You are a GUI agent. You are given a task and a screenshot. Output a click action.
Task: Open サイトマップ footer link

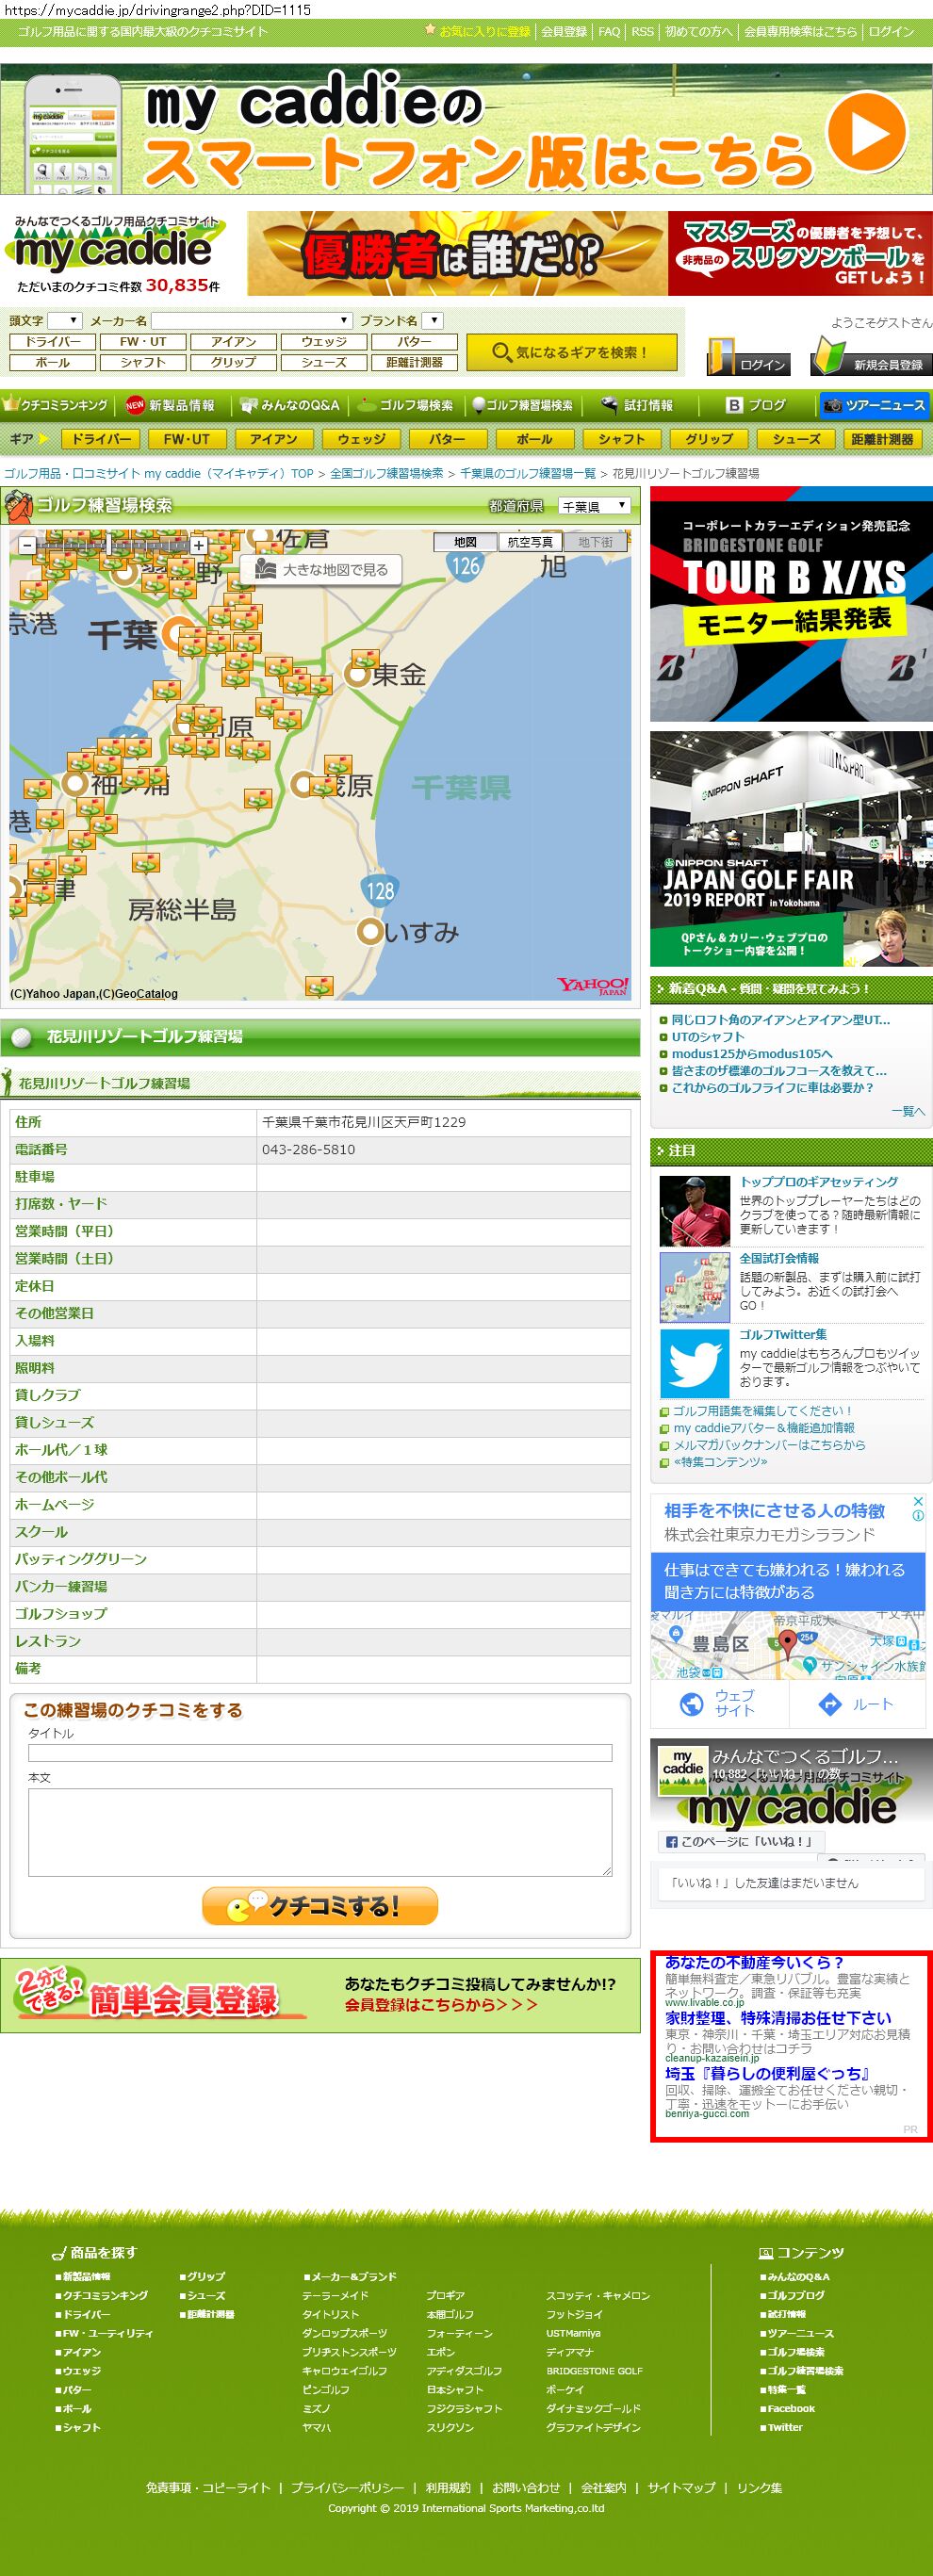(x=681, y=2487)
